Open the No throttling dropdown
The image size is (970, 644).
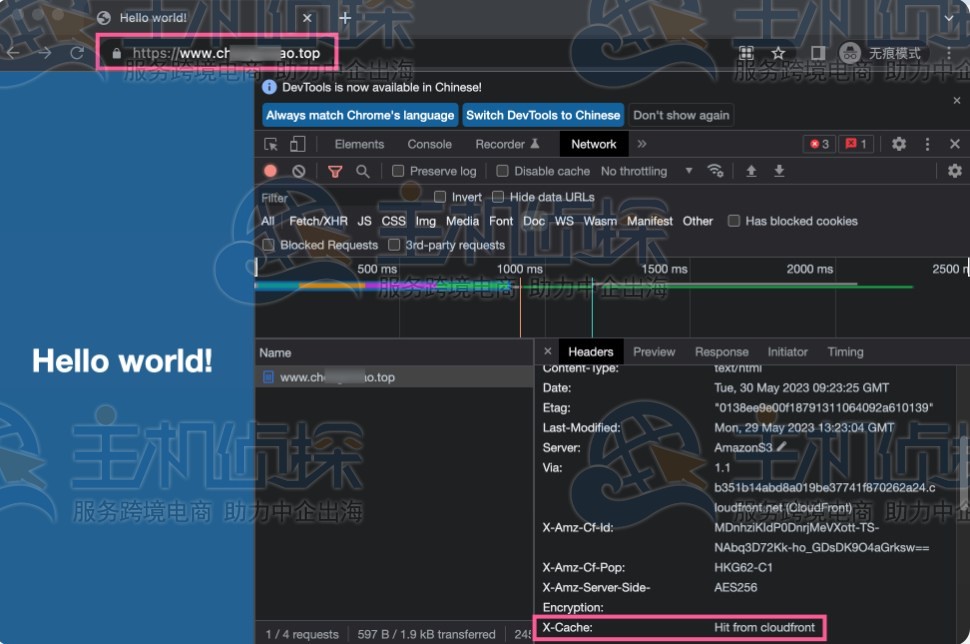pos(646,171)
